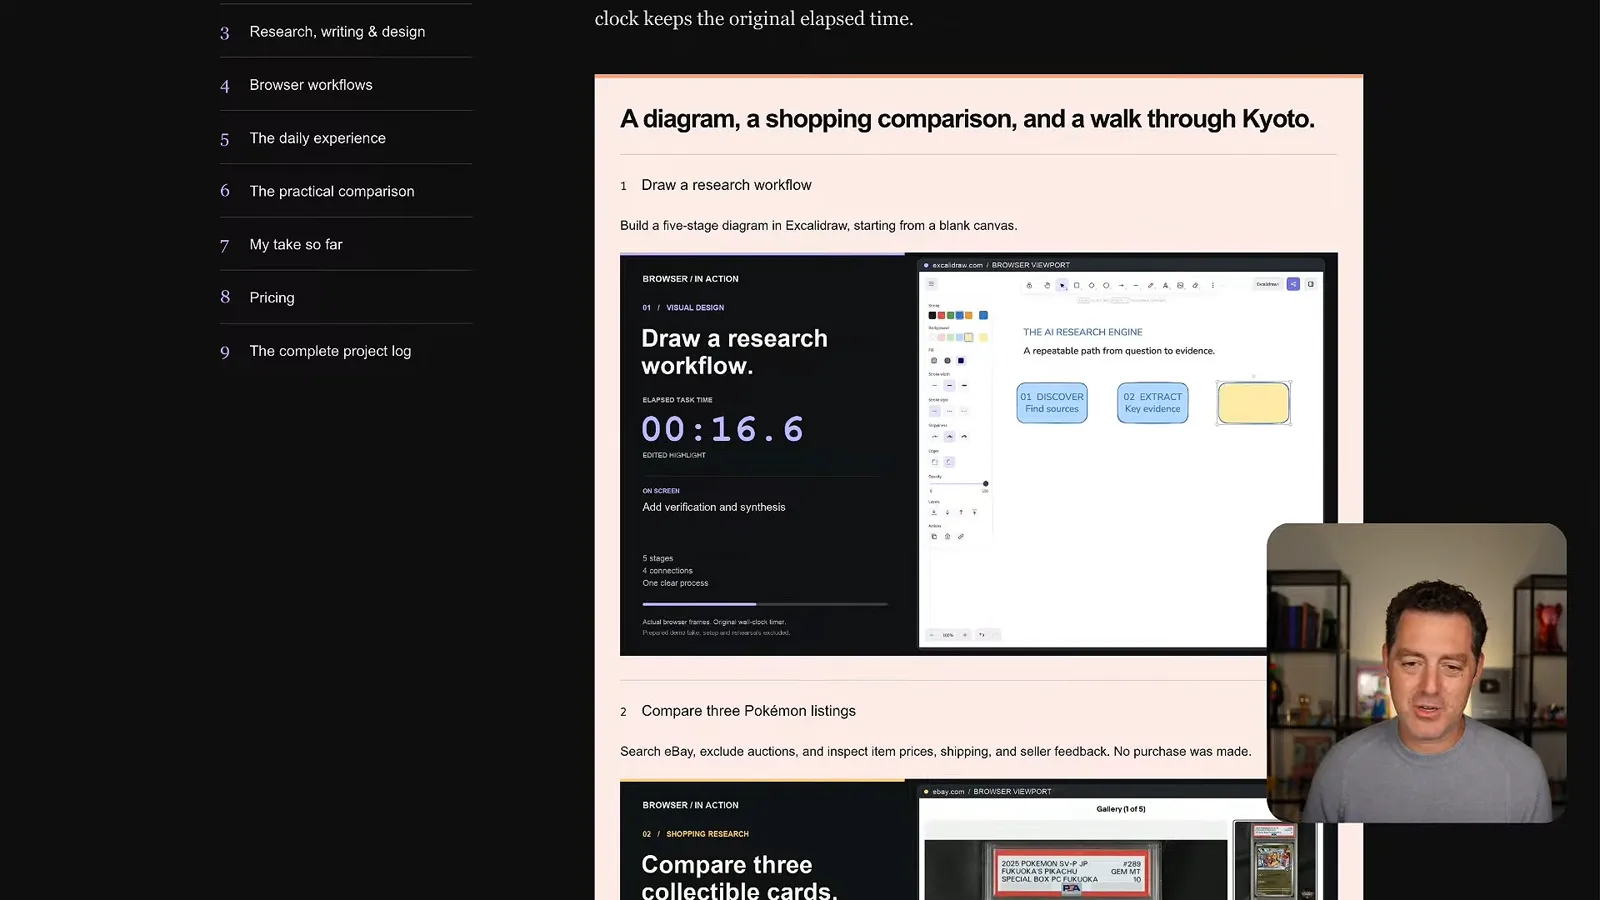
Task: Set stroke style to dashed
Action: [x=949, y=411]
